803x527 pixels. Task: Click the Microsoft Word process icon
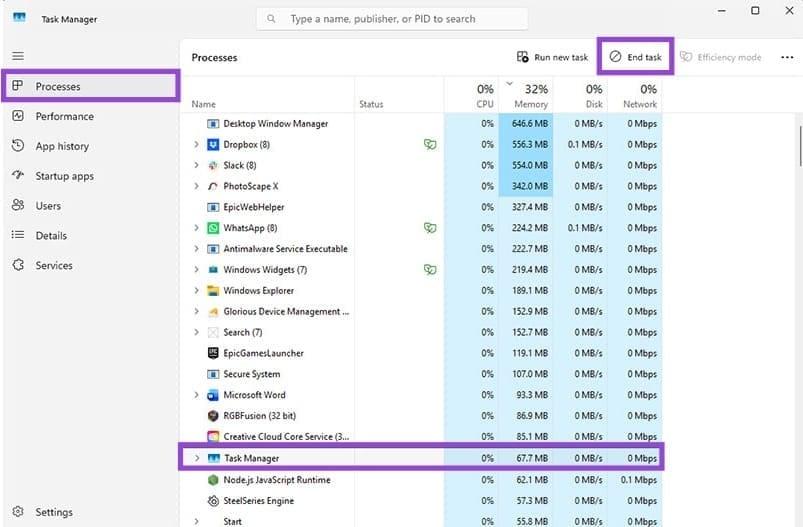[x=213, y=395]
